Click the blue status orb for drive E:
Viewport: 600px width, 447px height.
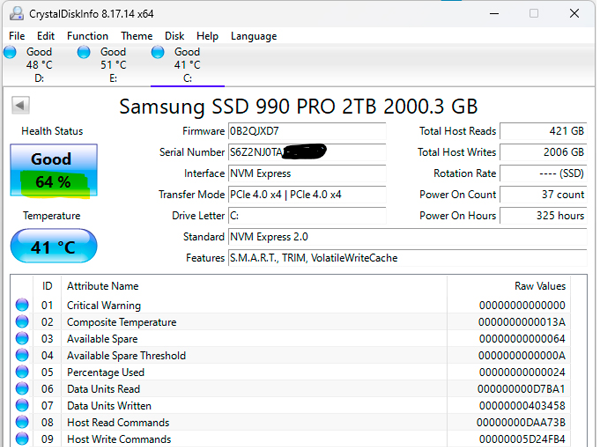coord(83,52)
